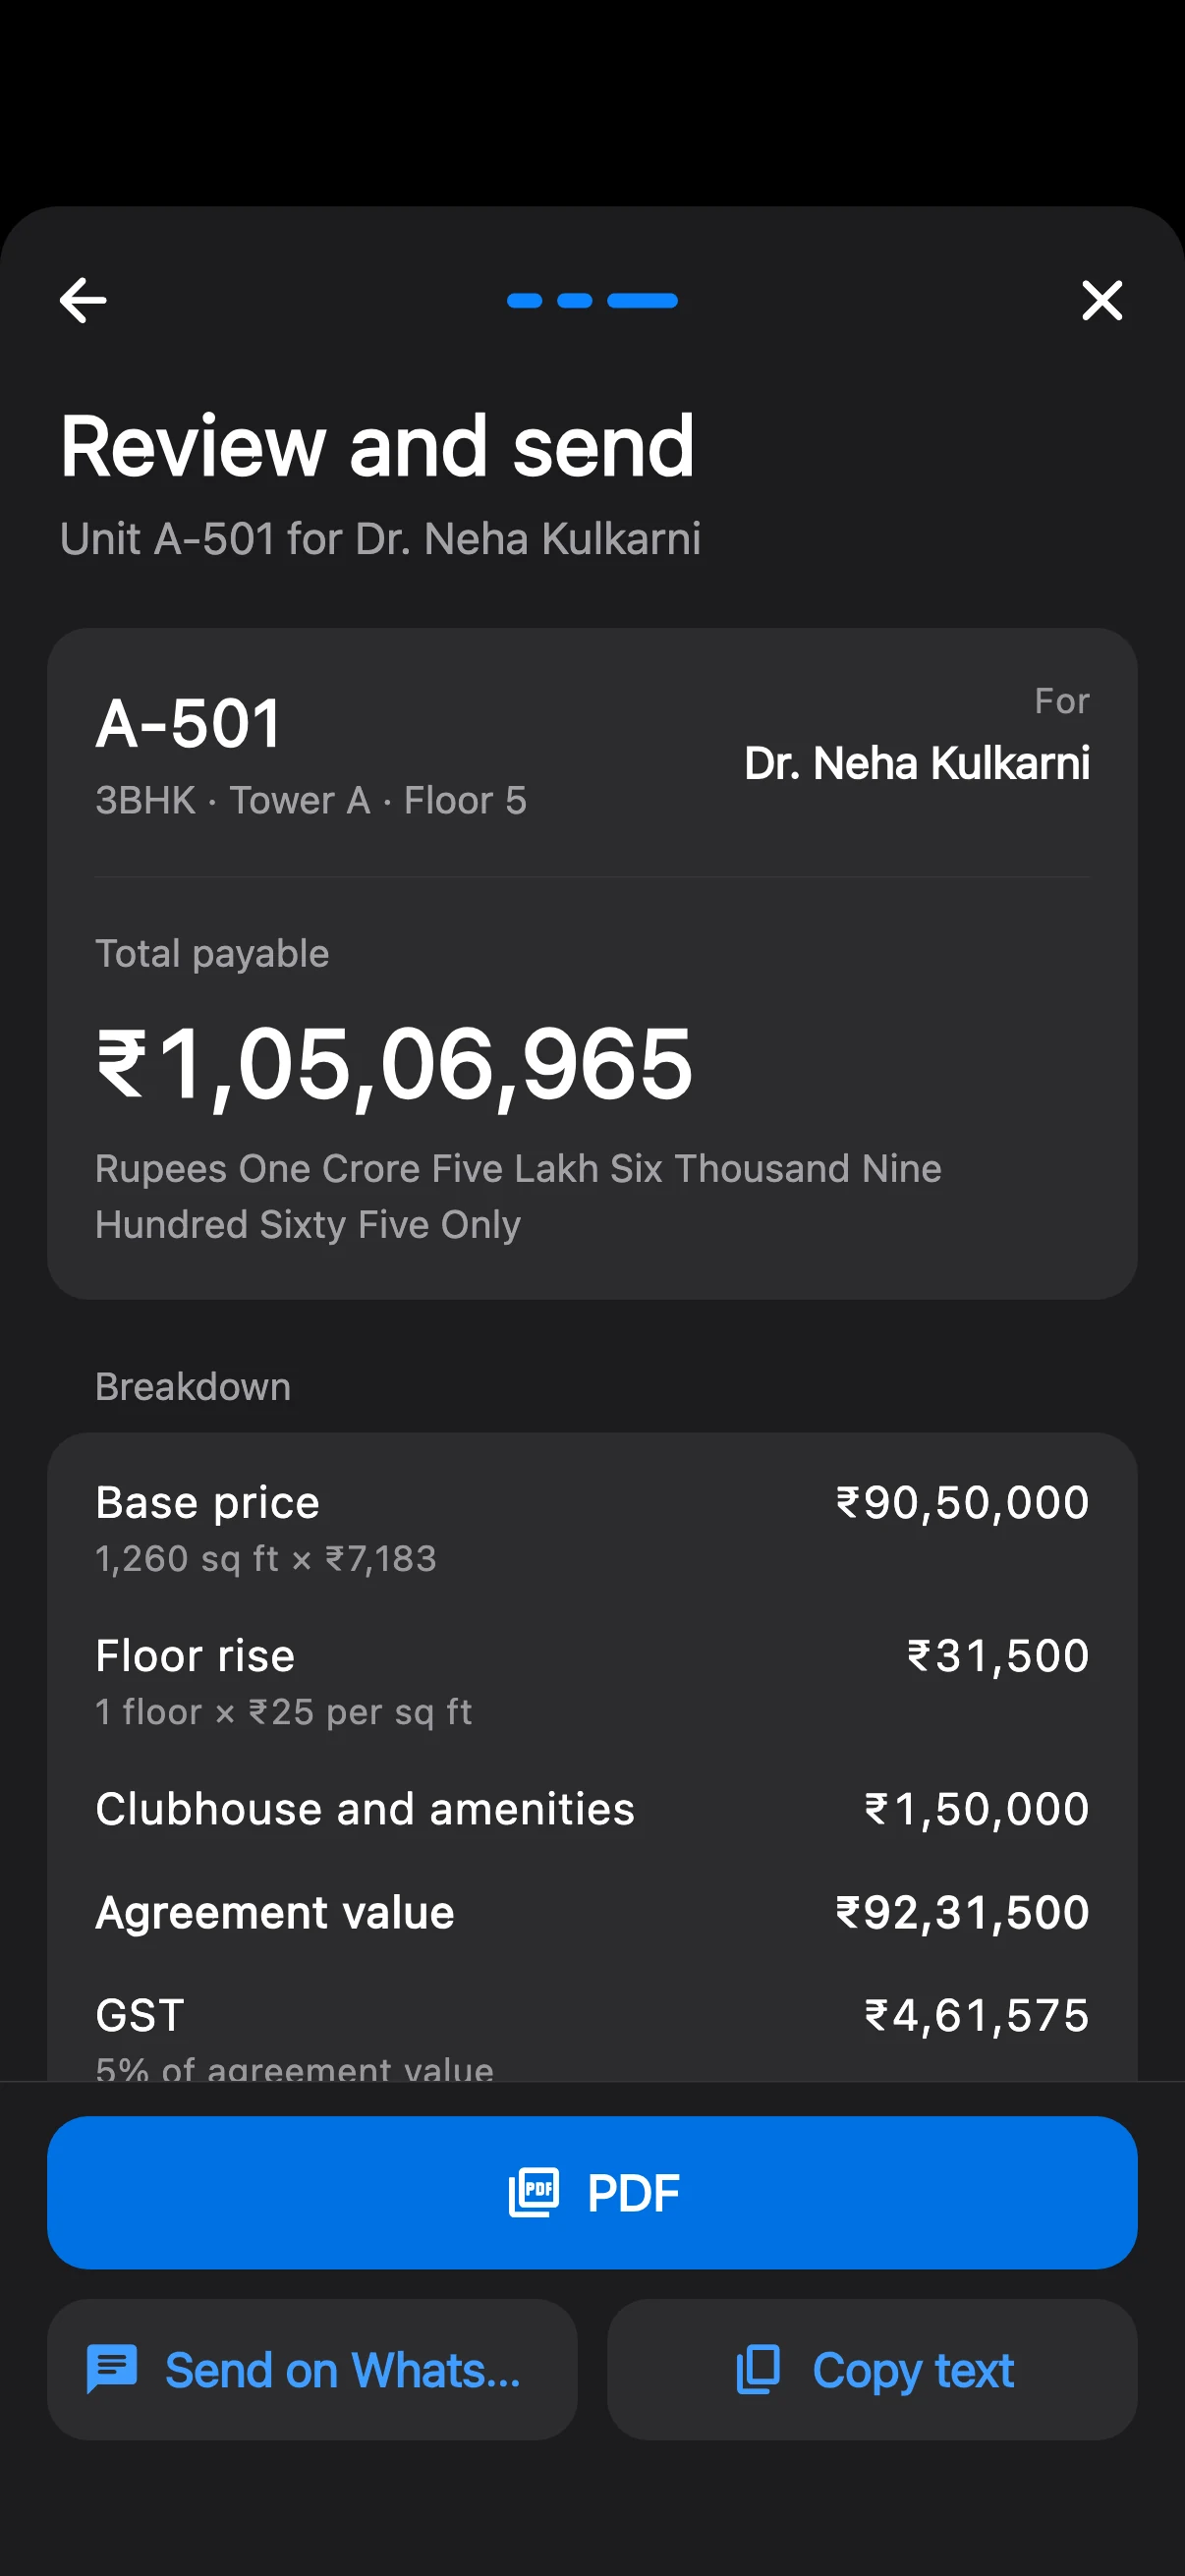
Task: Select third step progress indicator
Action: pyautogui.click(x=643, y=300)
